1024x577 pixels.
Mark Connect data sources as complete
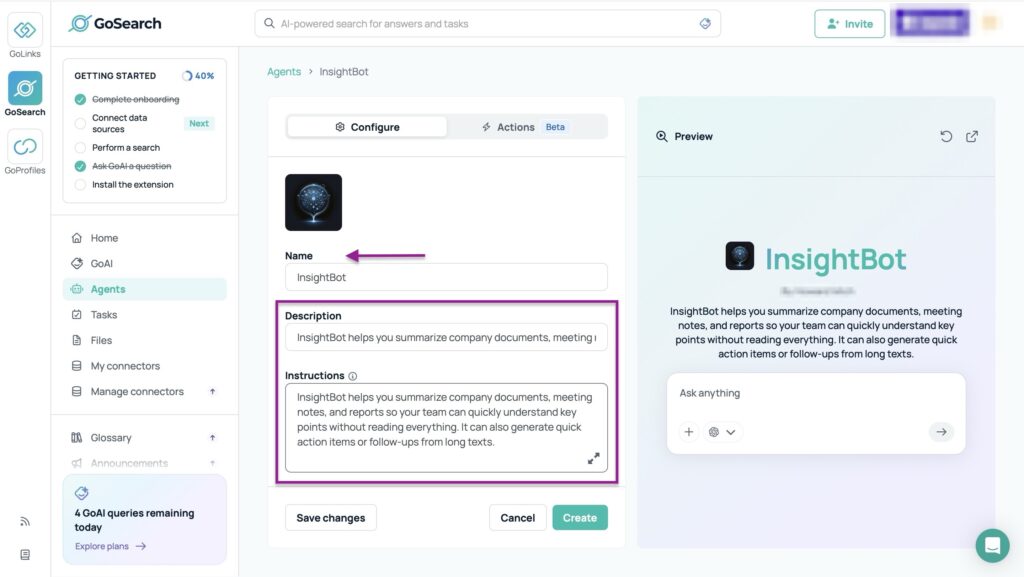tap(81, 123)
